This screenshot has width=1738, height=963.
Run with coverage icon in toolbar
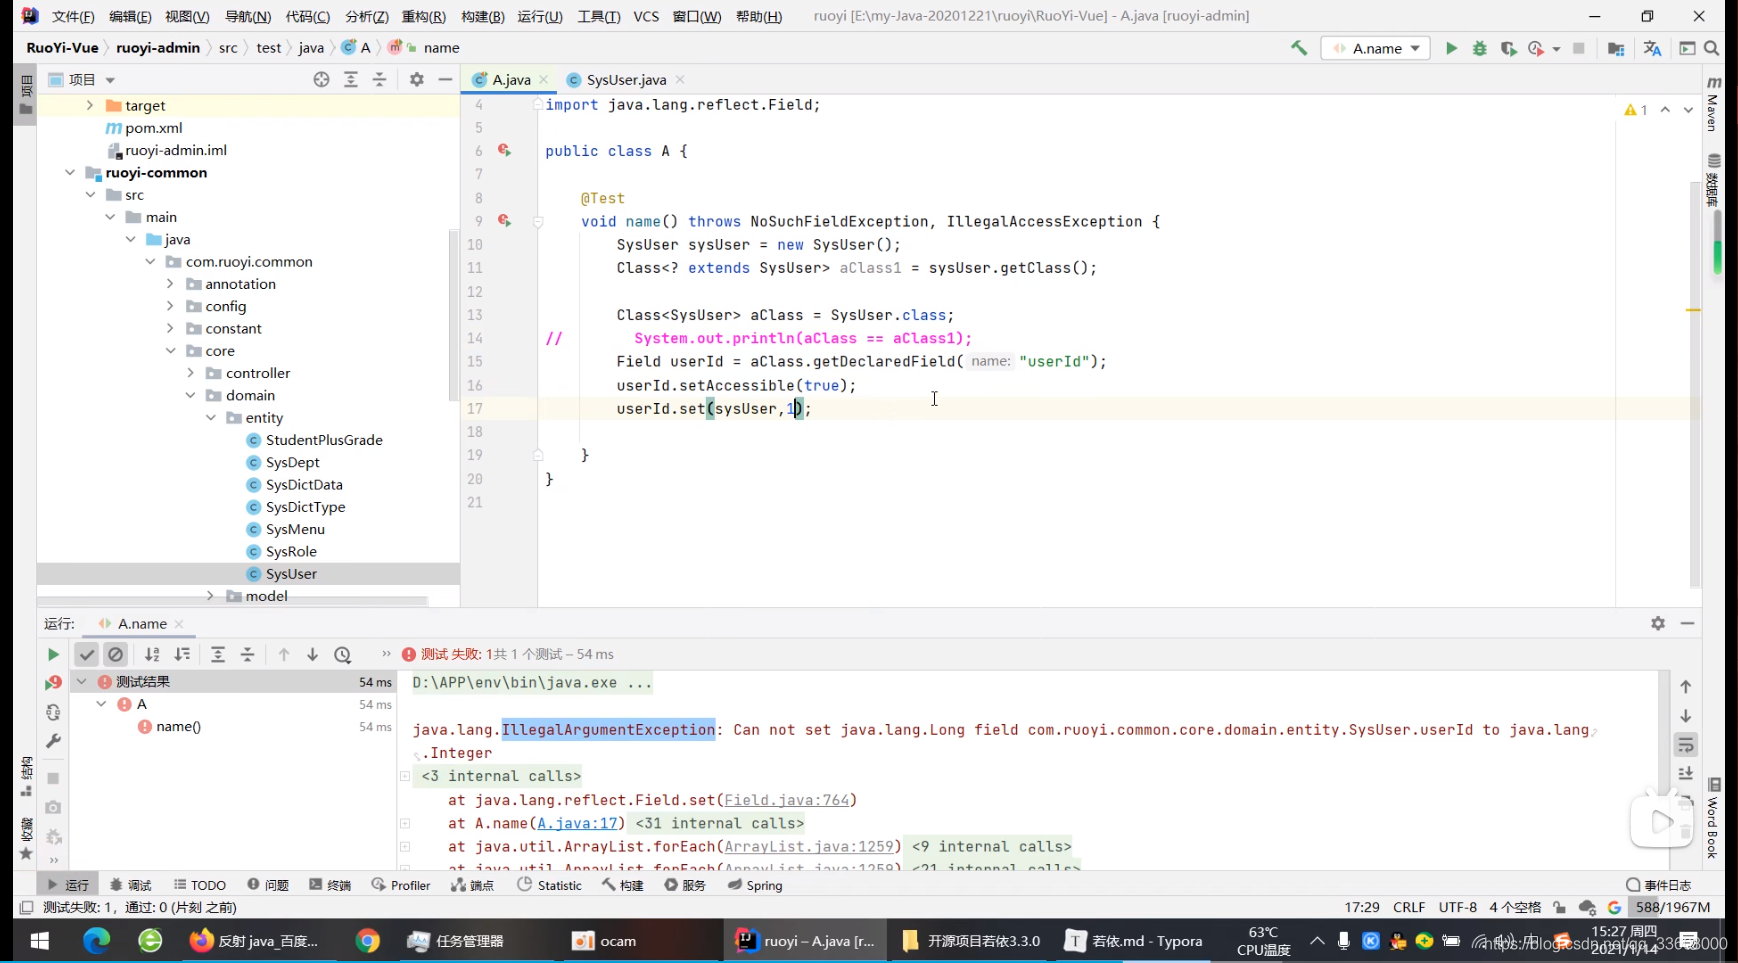click(1508, 48)
